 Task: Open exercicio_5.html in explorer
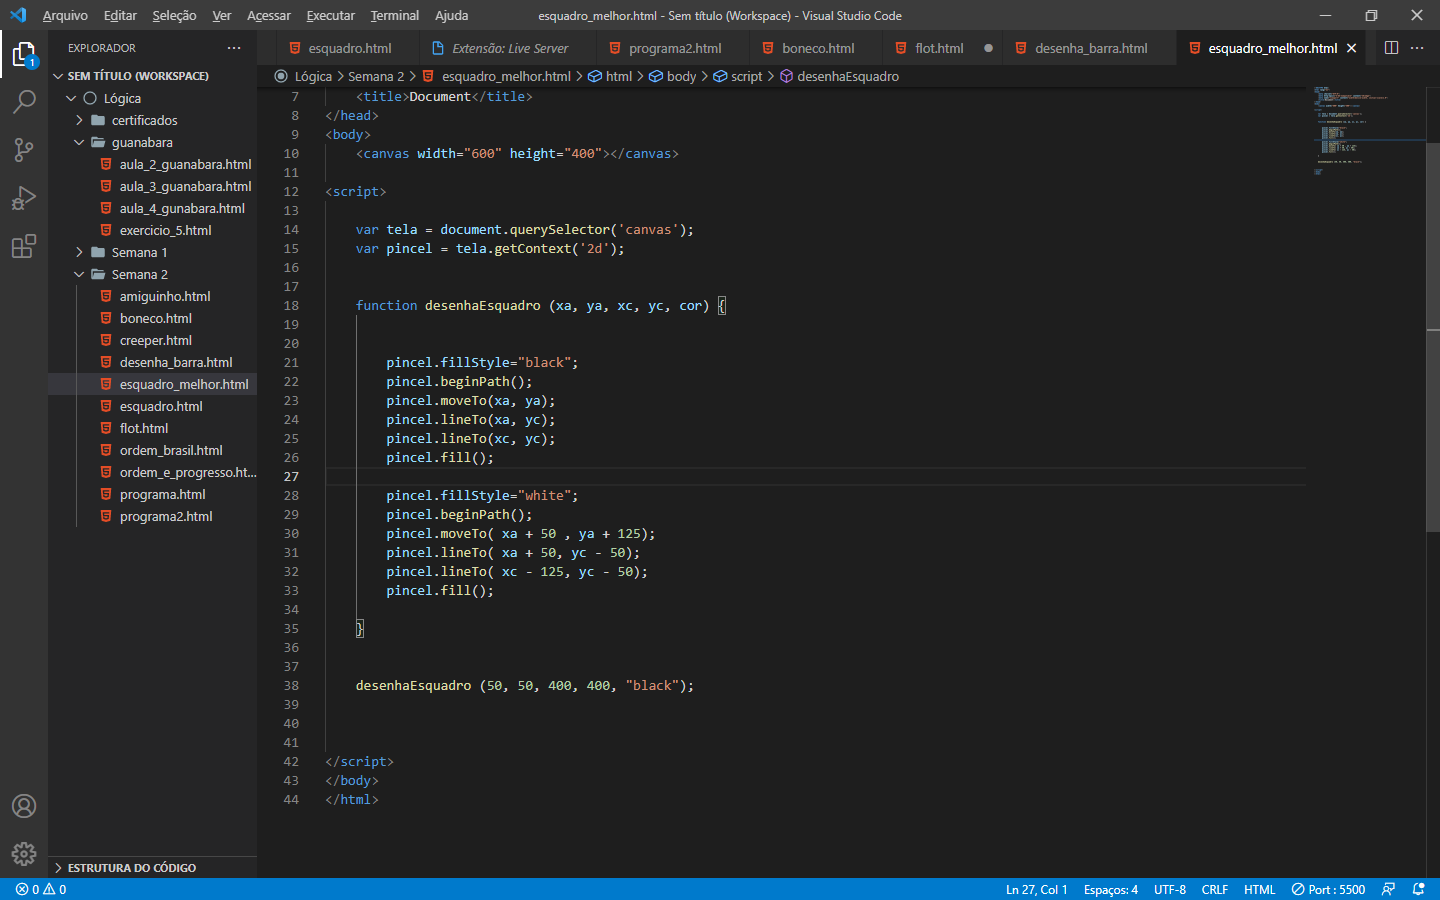tap(165, 230)
